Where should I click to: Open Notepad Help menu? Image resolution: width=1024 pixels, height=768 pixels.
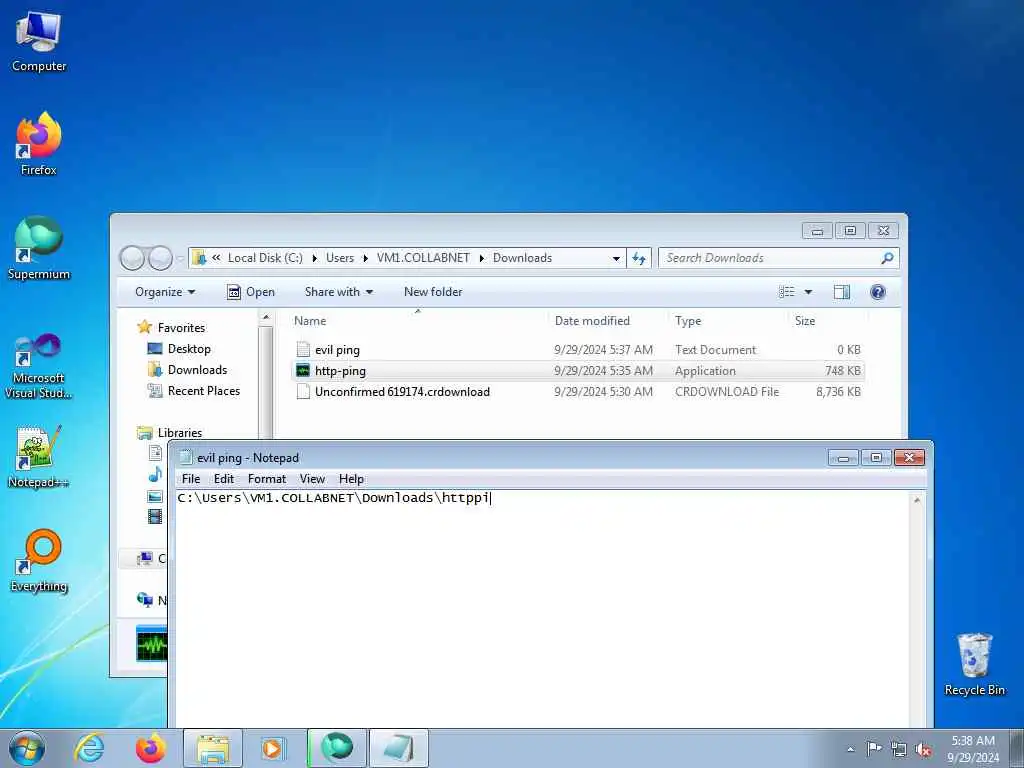351,479
